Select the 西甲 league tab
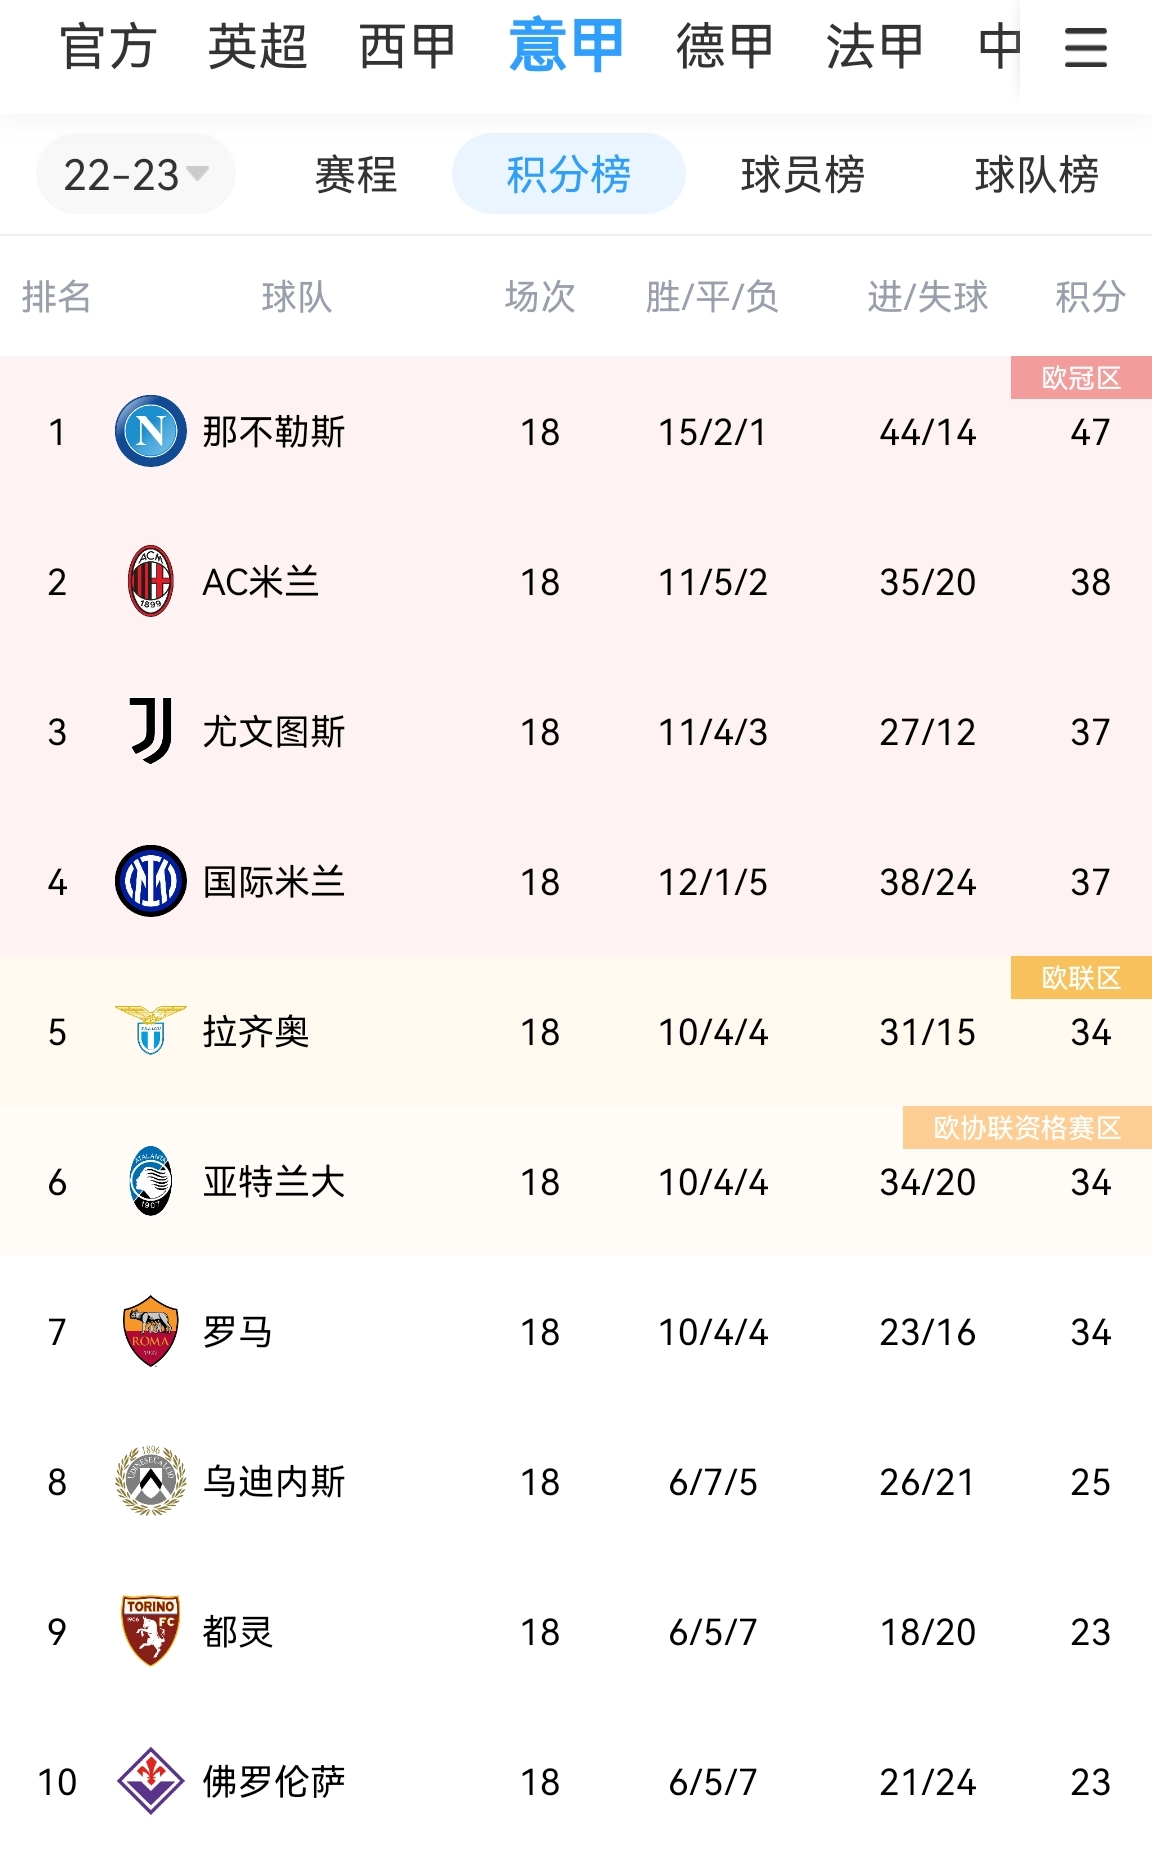Screen dimensions: 1152x1865 tap(407, 47)
